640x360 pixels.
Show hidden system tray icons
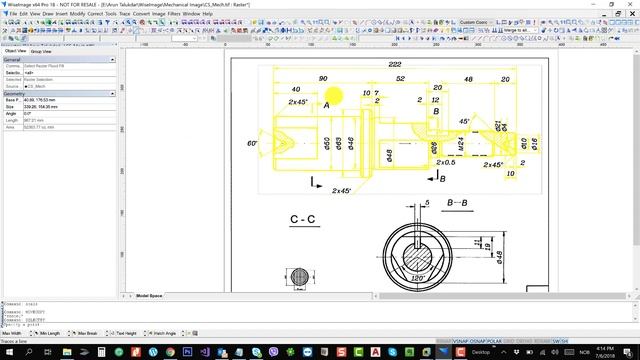click(504, 352)
